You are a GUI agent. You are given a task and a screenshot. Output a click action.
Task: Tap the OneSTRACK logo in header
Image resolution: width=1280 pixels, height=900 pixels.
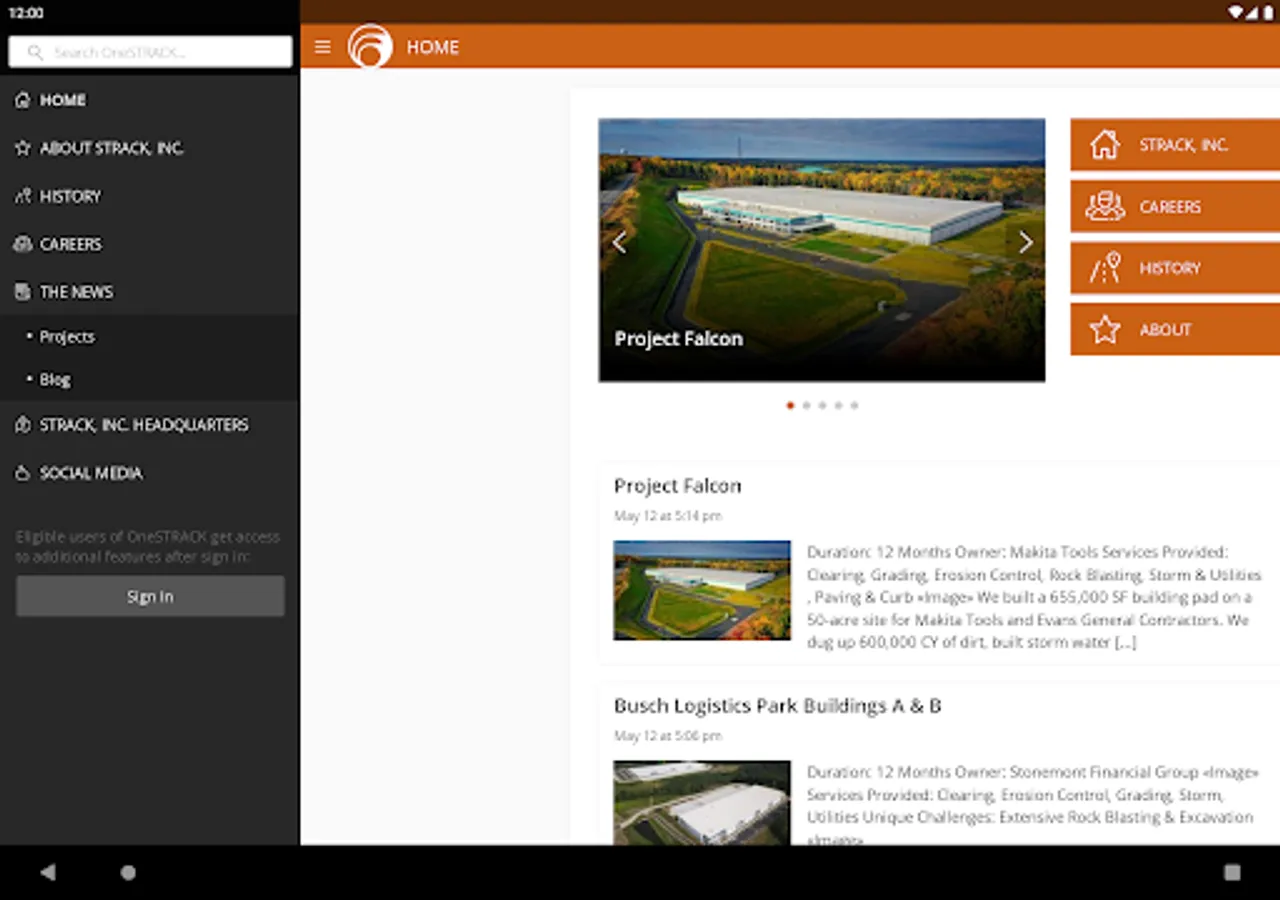click(370, 46)
